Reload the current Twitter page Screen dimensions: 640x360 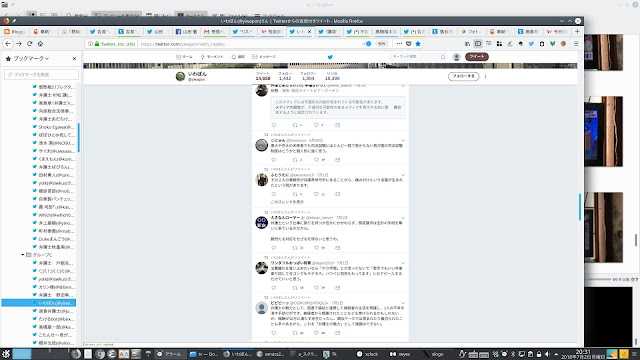click(x=29, y=44)
